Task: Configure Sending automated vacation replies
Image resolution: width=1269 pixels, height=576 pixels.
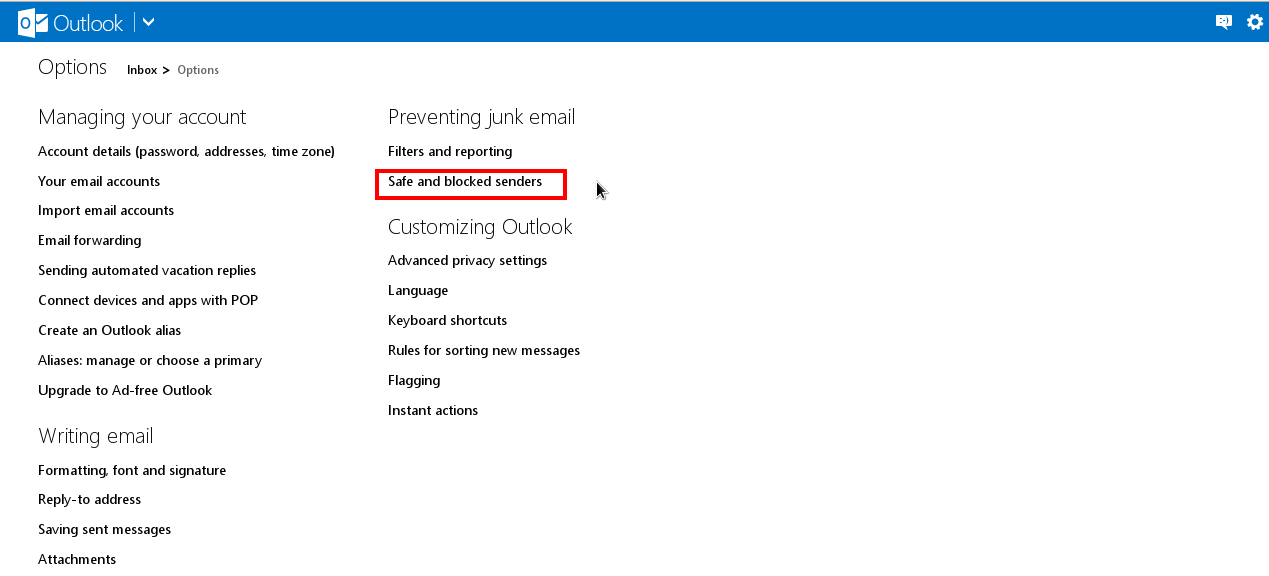Action: [x=146, y=270]
